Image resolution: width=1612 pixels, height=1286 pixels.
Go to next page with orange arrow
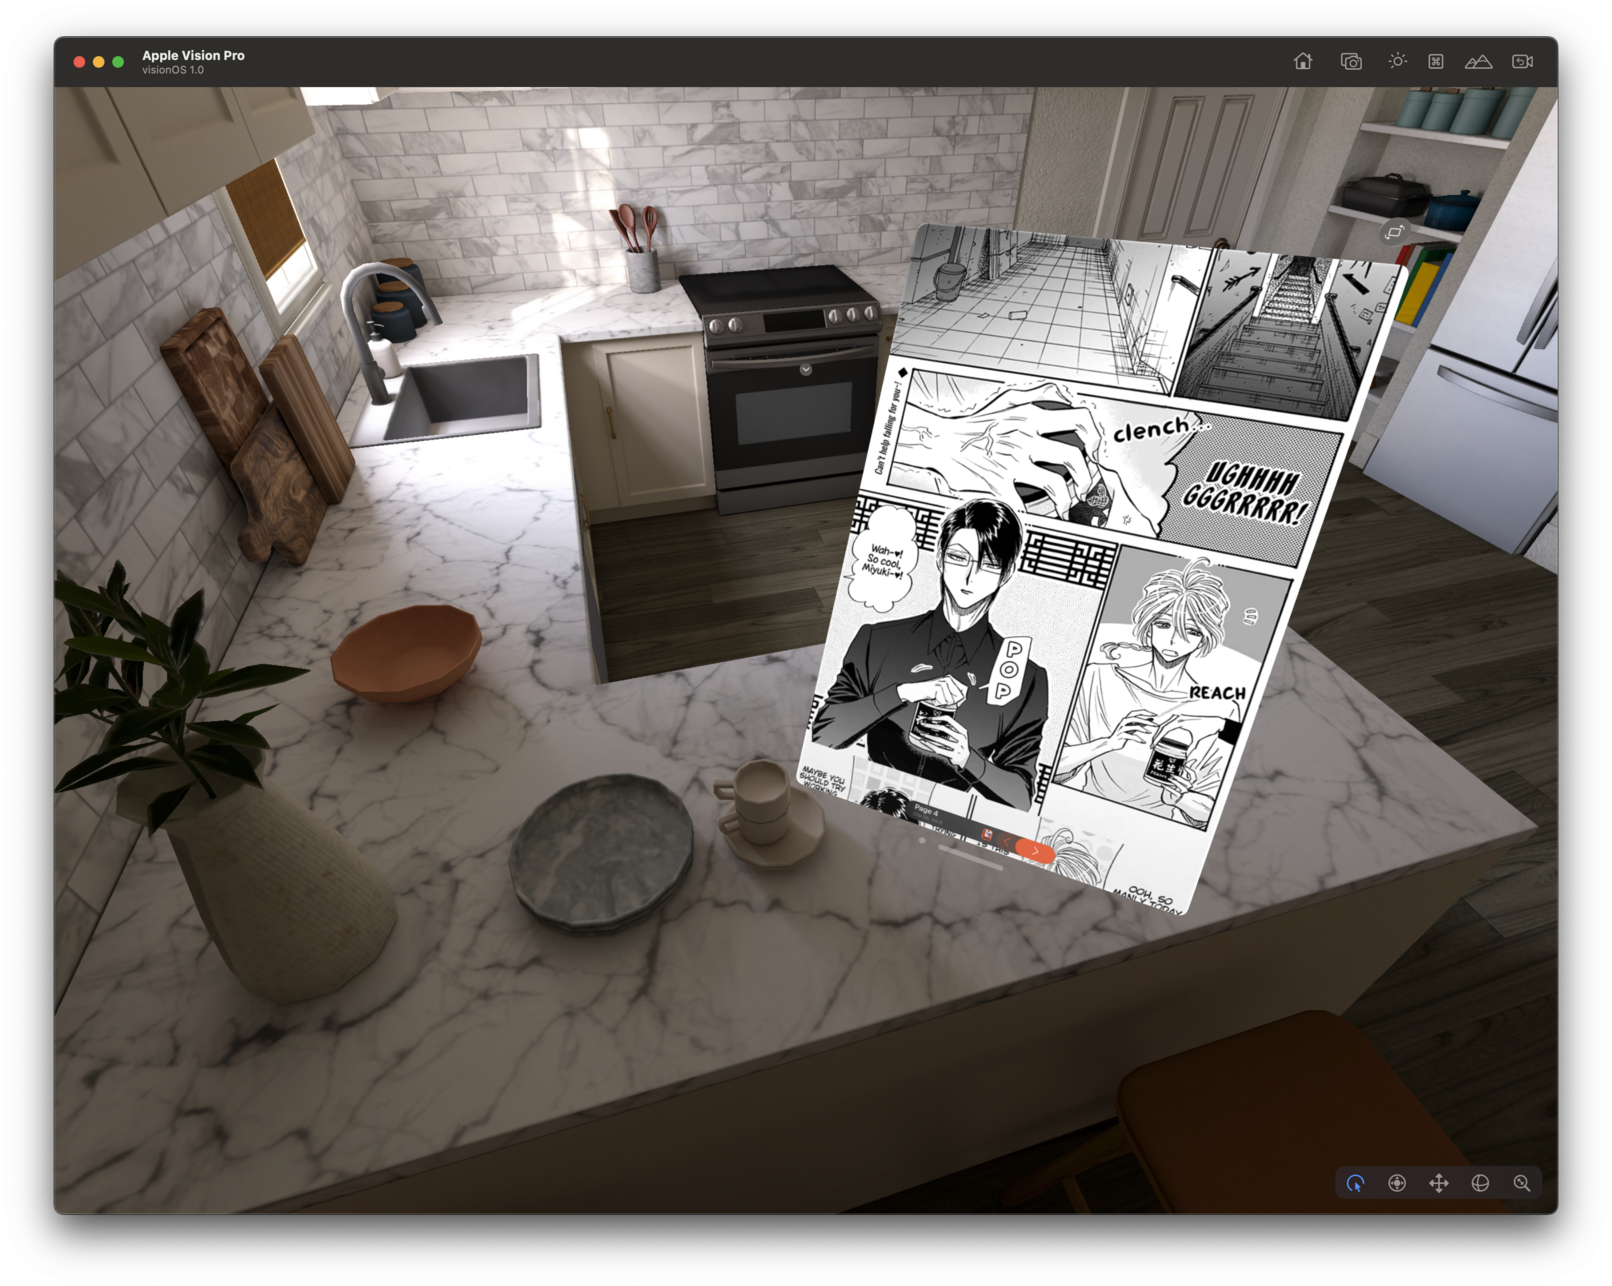[x=1035, y=851]
